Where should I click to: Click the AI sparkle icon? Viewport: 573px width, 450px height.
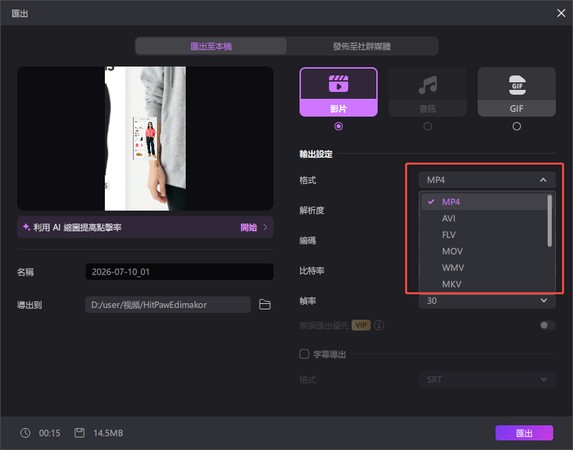(26, 227)
